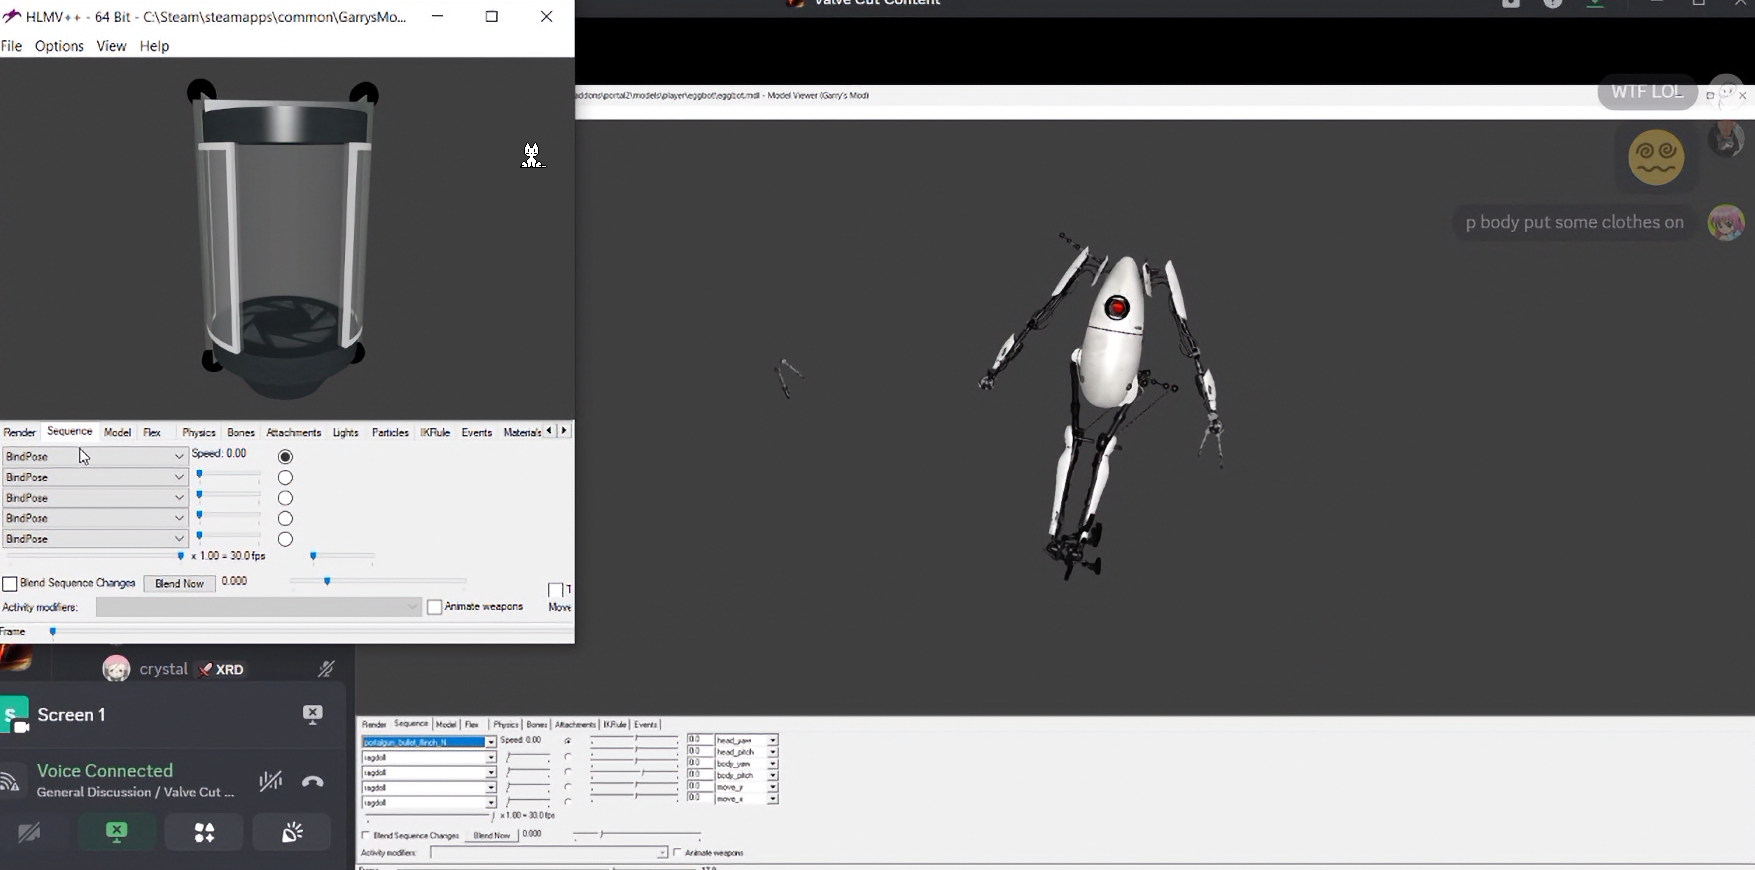Click the dizzy face emoji reaction
The width and height of the screenshot is (1755, 870).
tap(1656, 158)
